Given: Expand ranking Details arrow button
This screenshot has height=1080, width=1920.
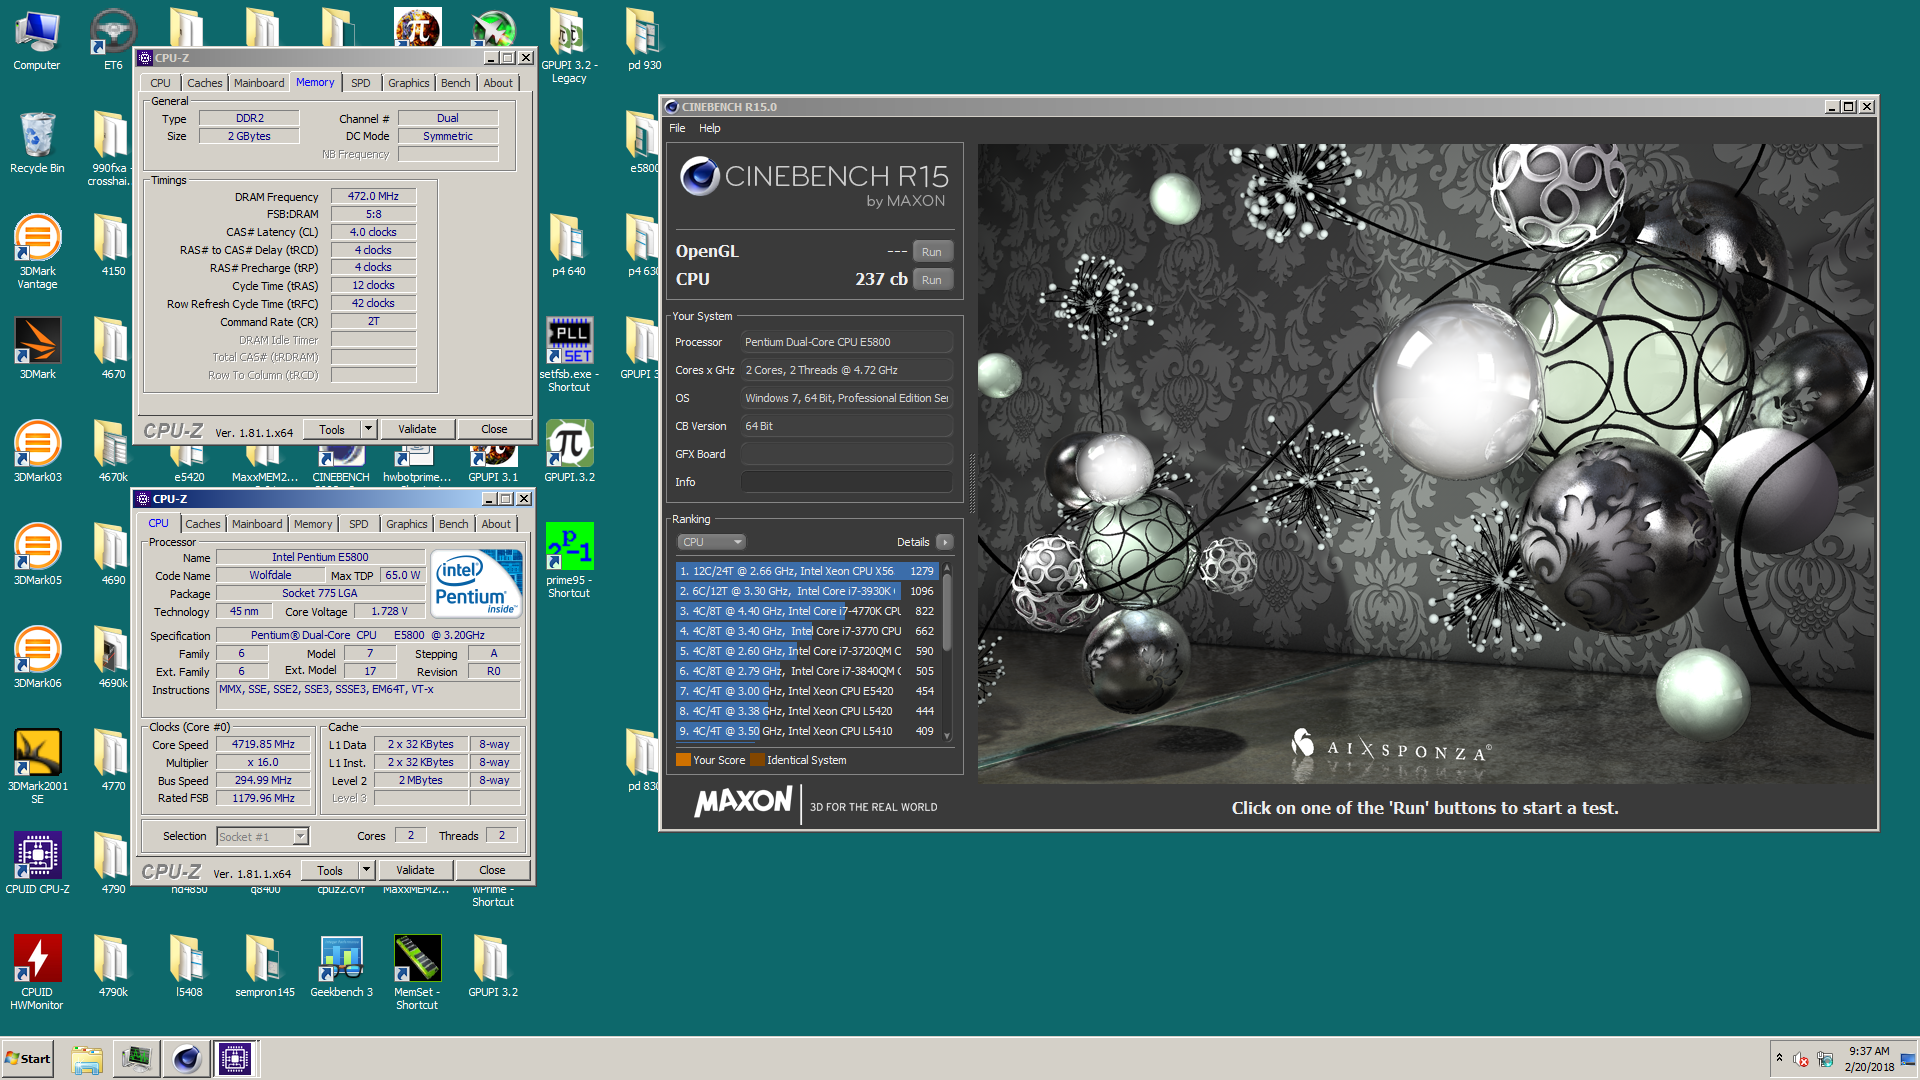Looking at the screenshot, I should (x=945, y=542).
